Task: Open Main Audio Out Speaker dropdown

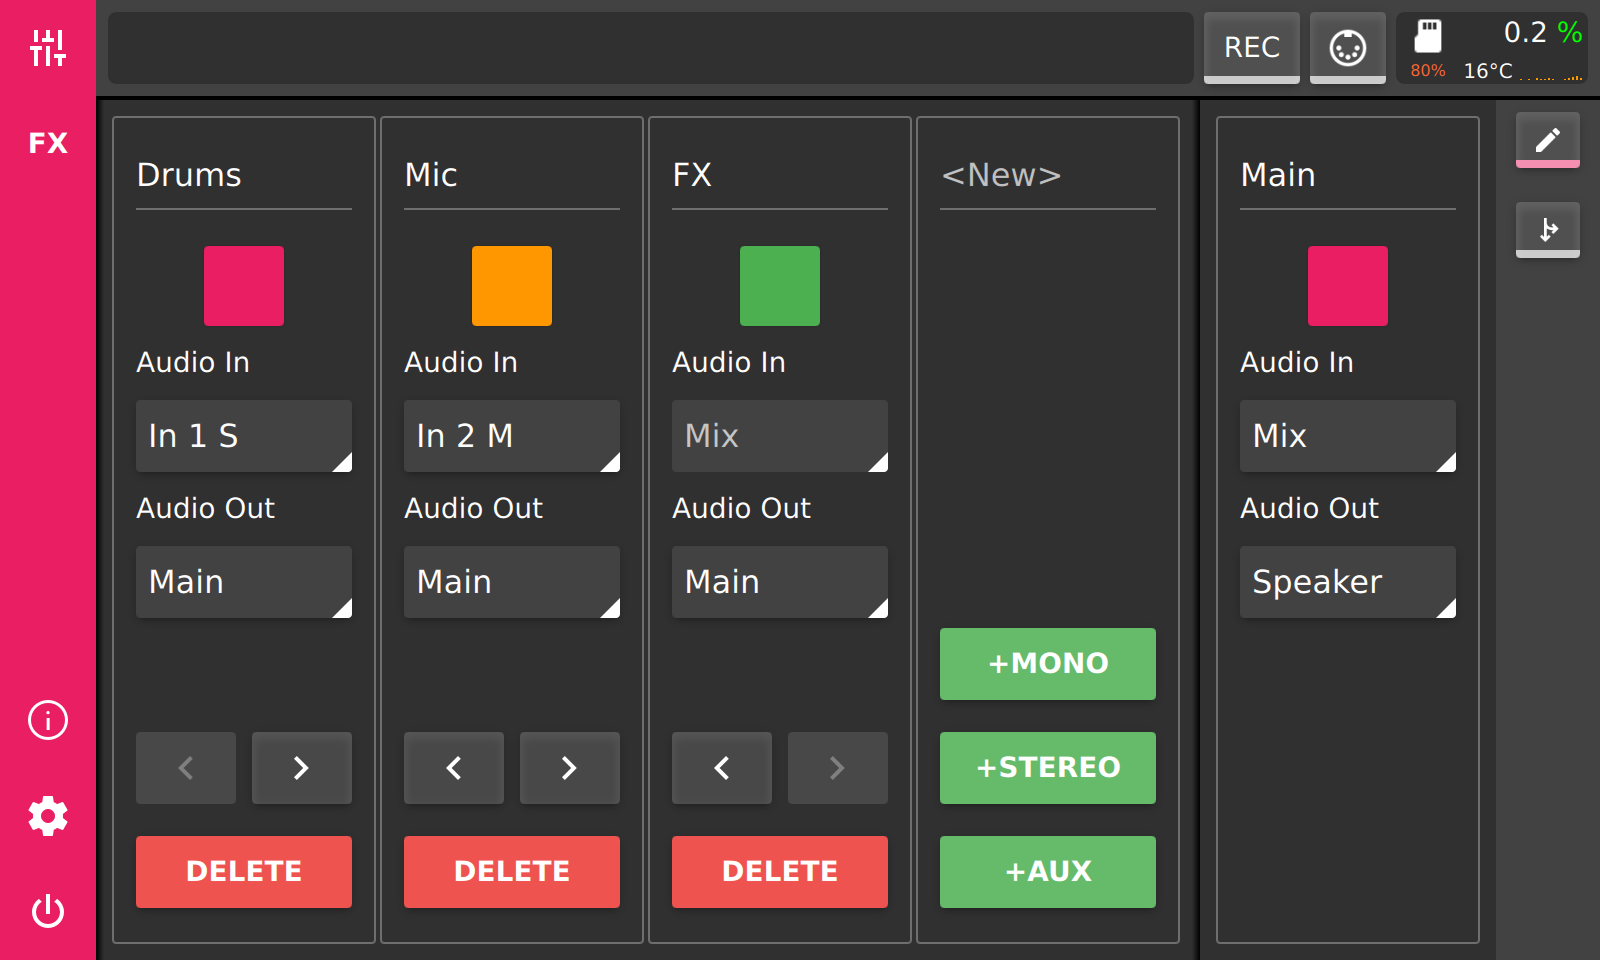Action: click(x=1348, y=582)
